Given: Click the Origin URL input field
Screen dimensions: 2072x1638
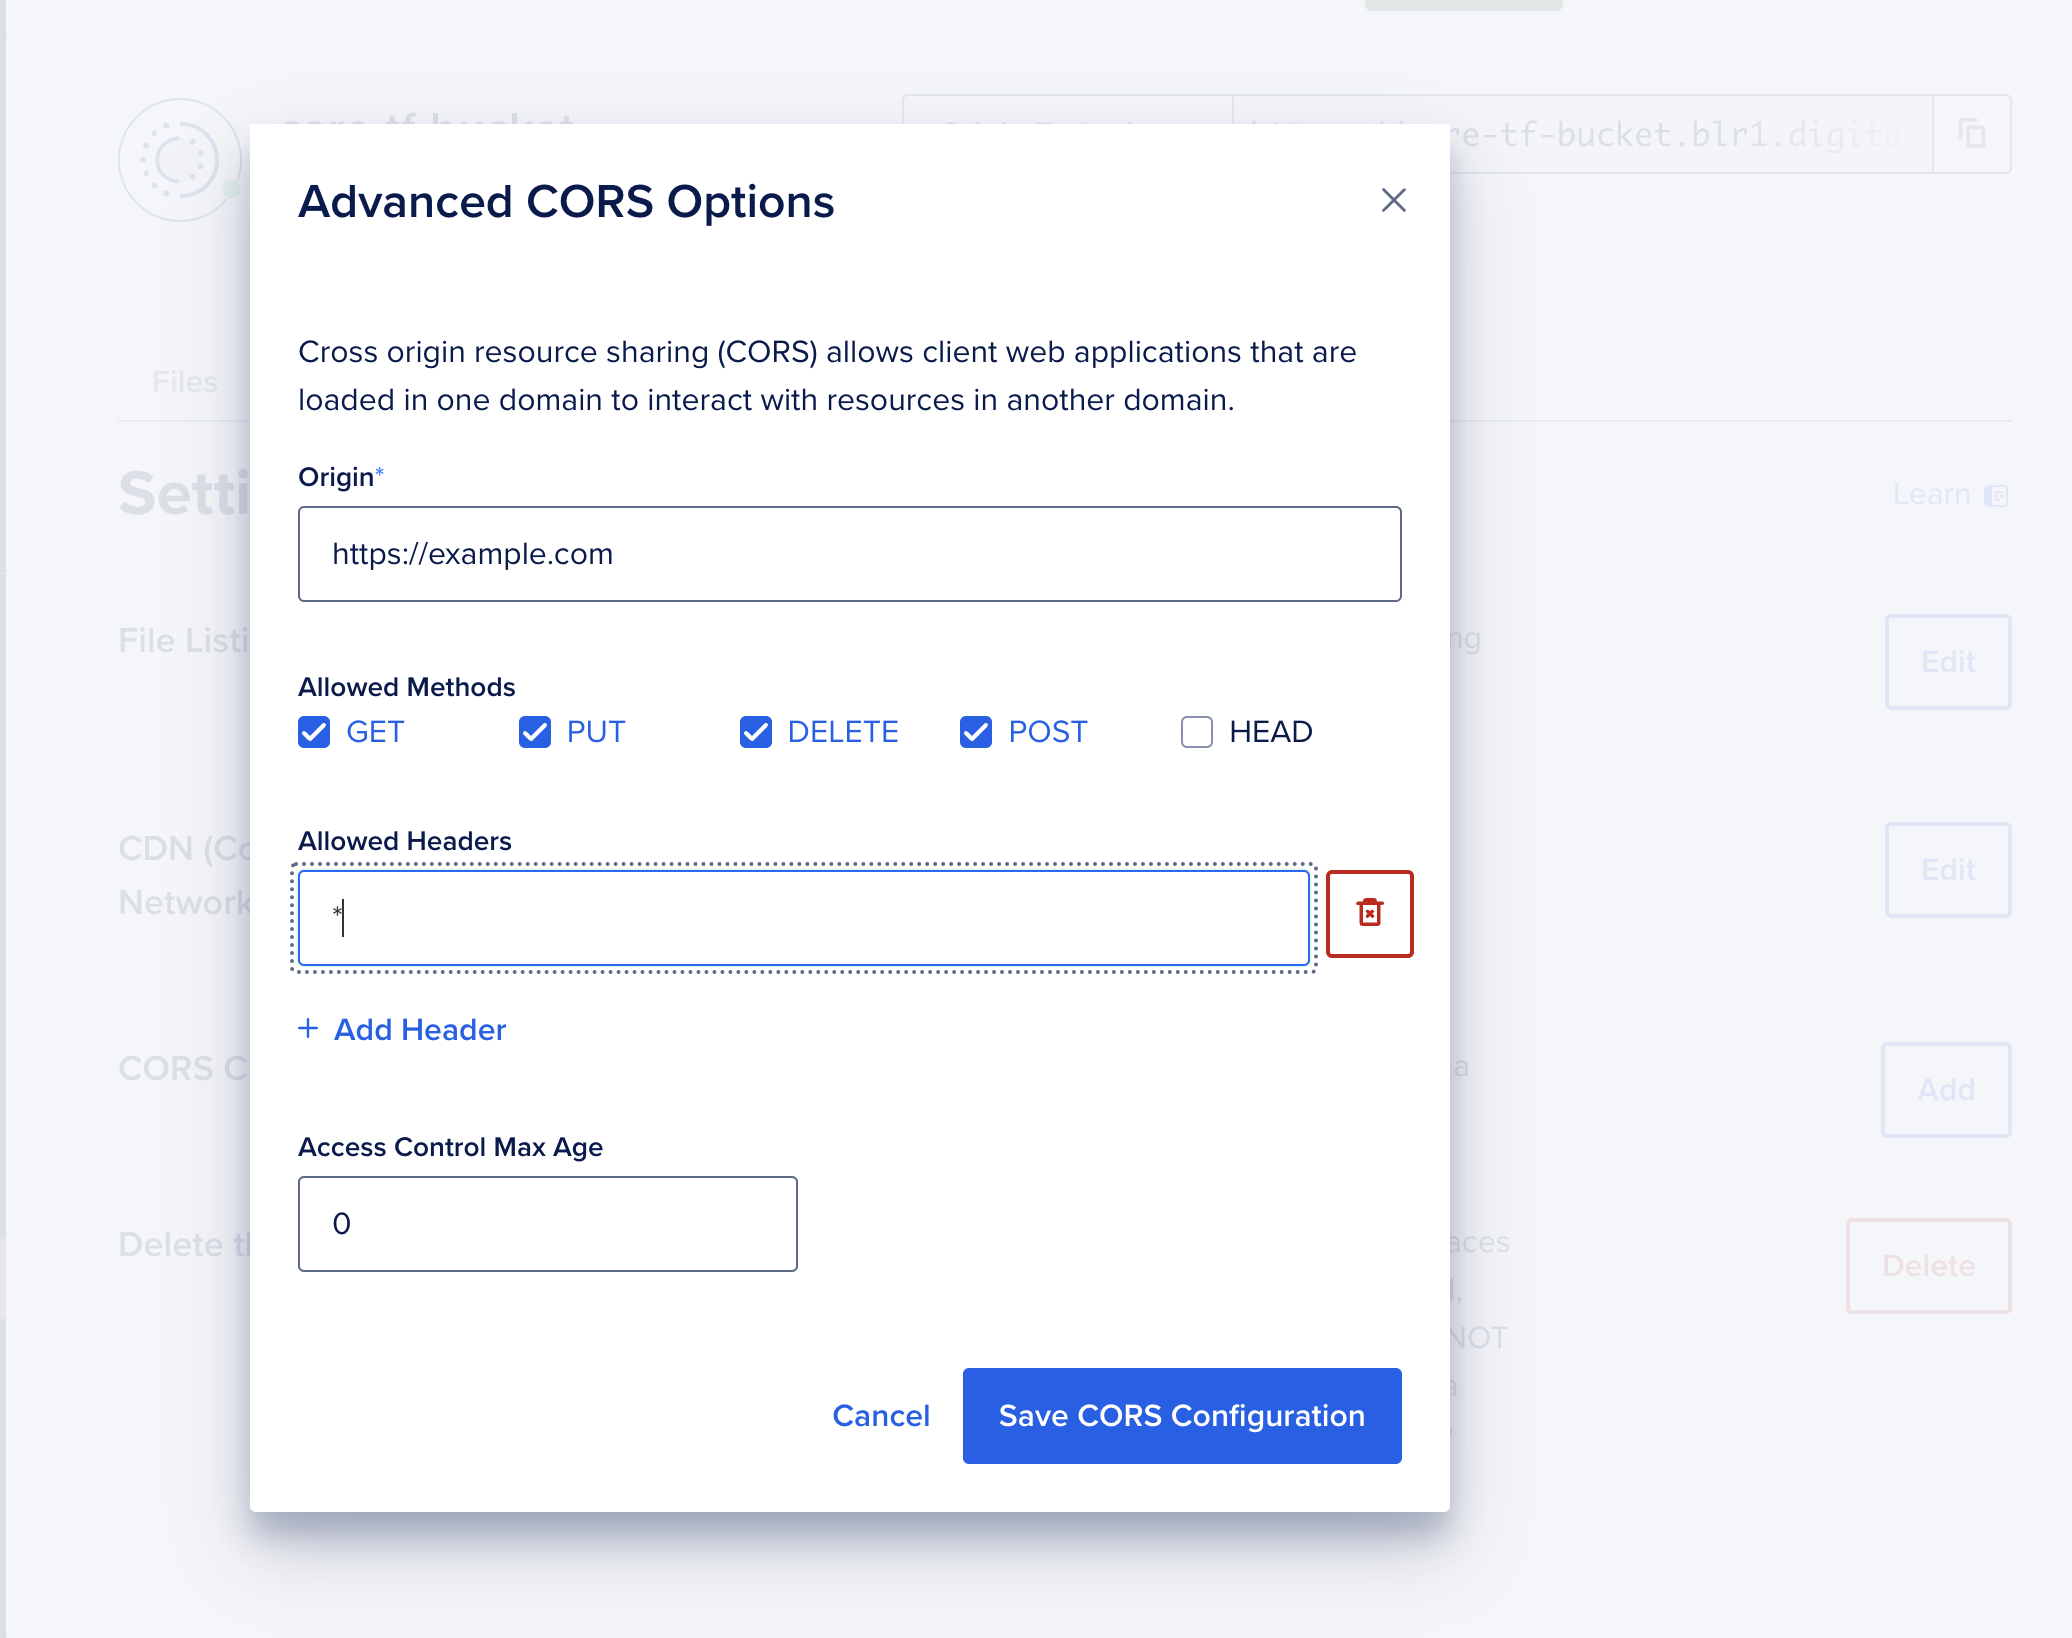Looking at the screenshot, I should tap(849, 554).
